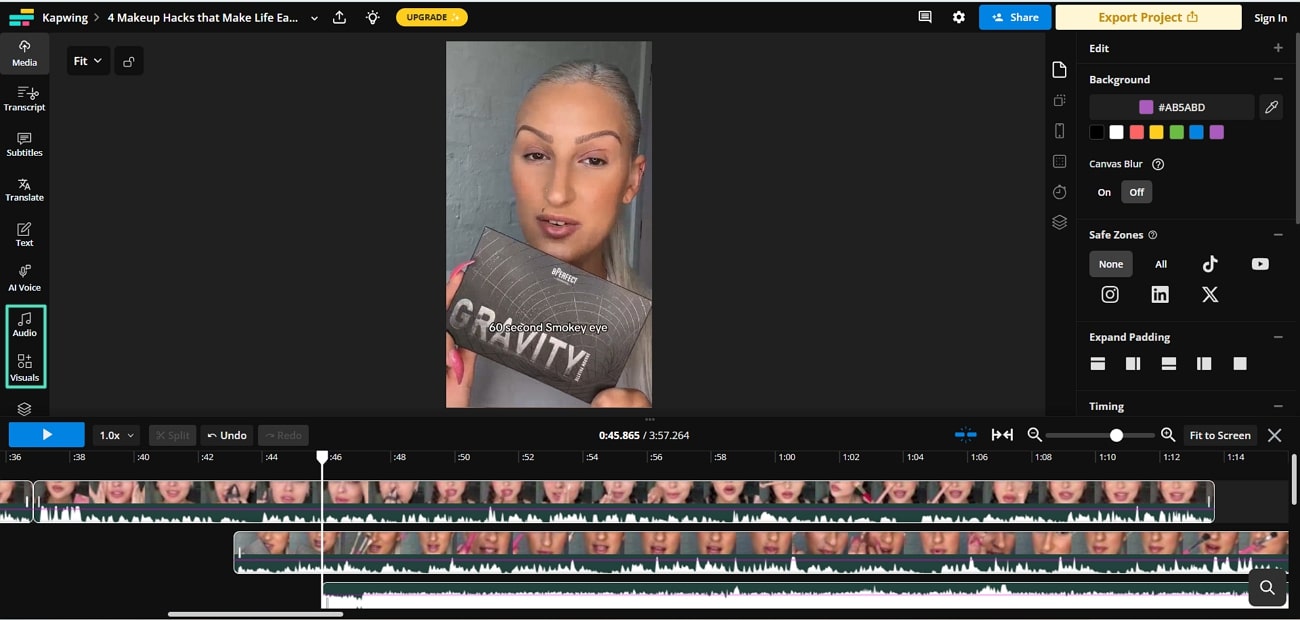1300x620 pixels.
Task: Select All Safe Zones
Action: tap(1161, 264)
